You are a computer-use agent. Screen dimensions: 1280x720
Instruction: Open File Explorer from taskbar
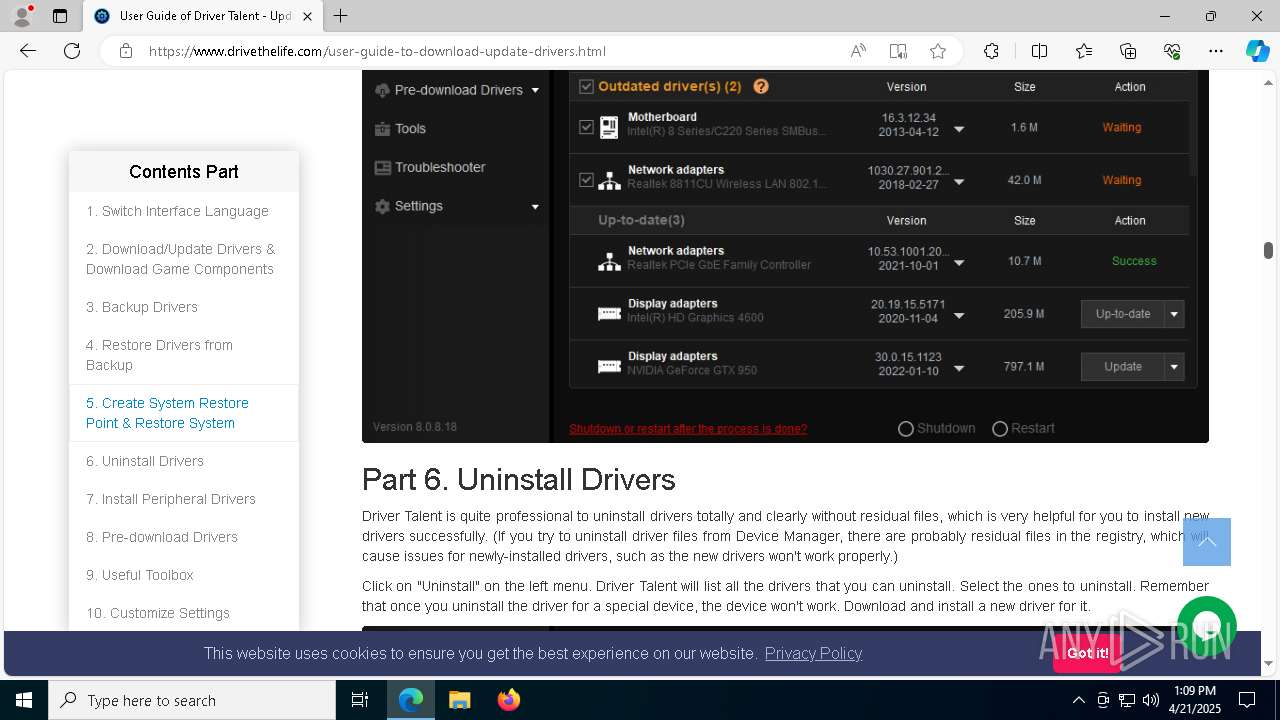(x=459, y=700)
